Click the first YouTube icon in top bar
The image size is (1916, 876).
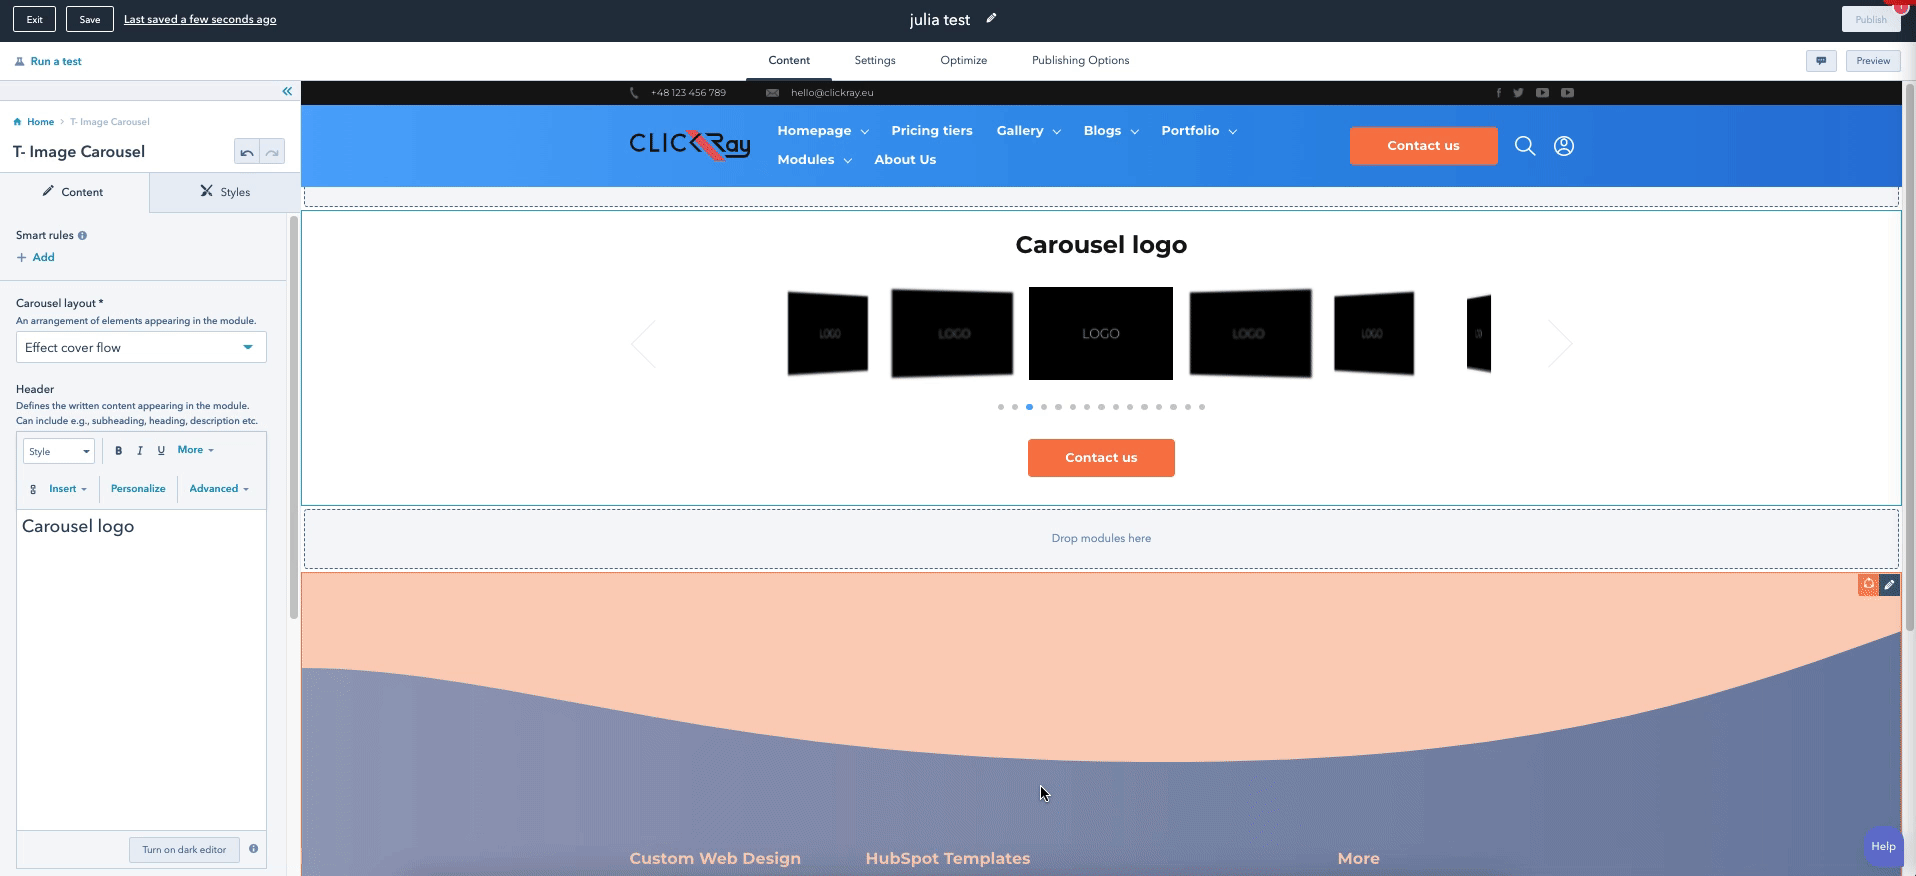pos(1542,93)
